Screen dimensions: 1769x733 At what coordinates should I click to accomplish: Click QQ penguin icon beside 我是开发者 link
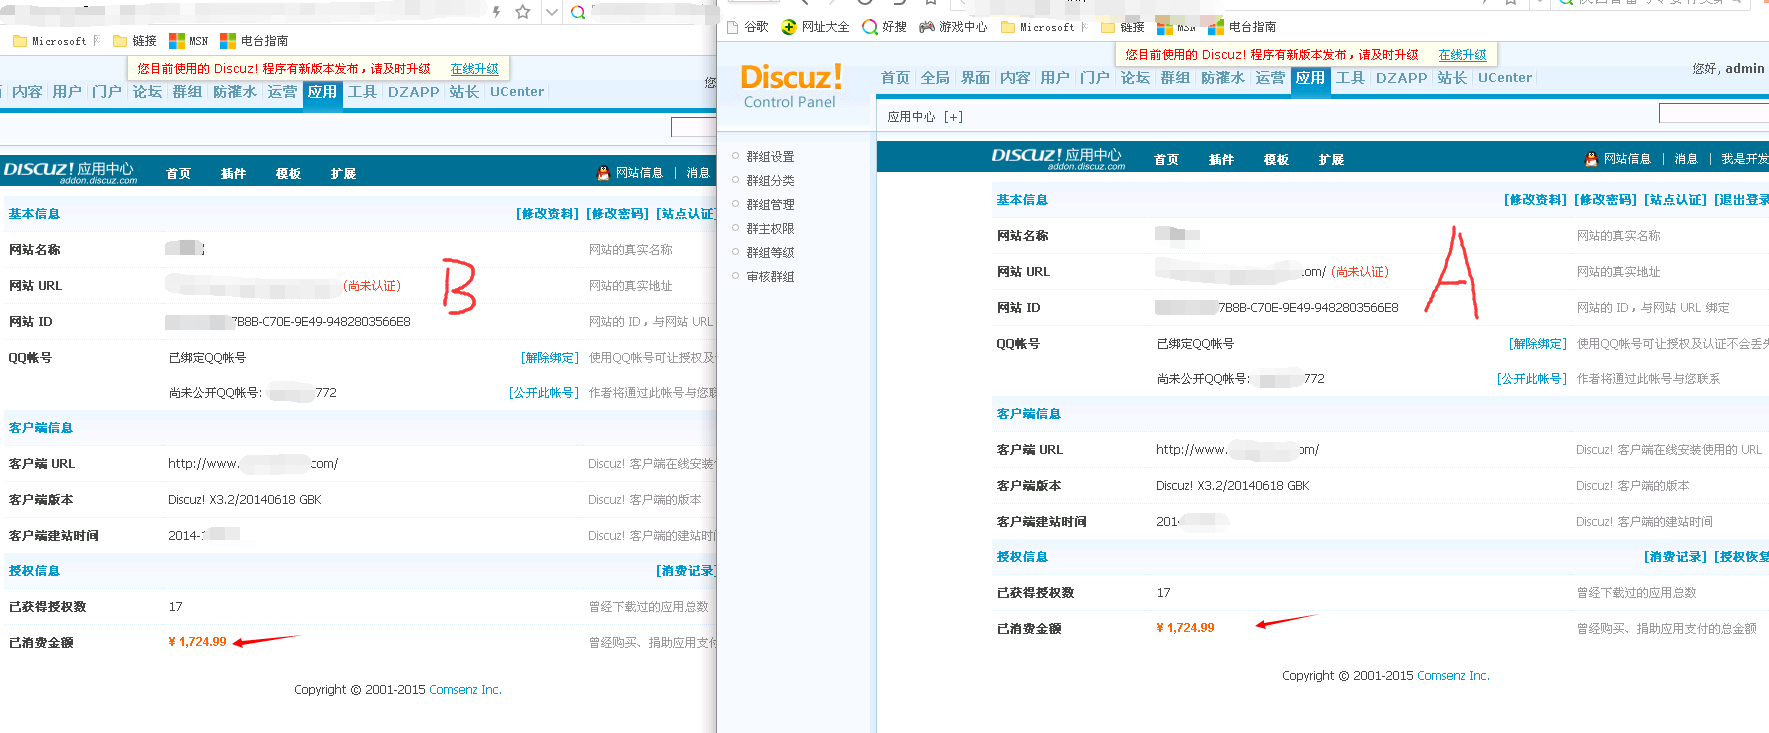point(1591,159)
